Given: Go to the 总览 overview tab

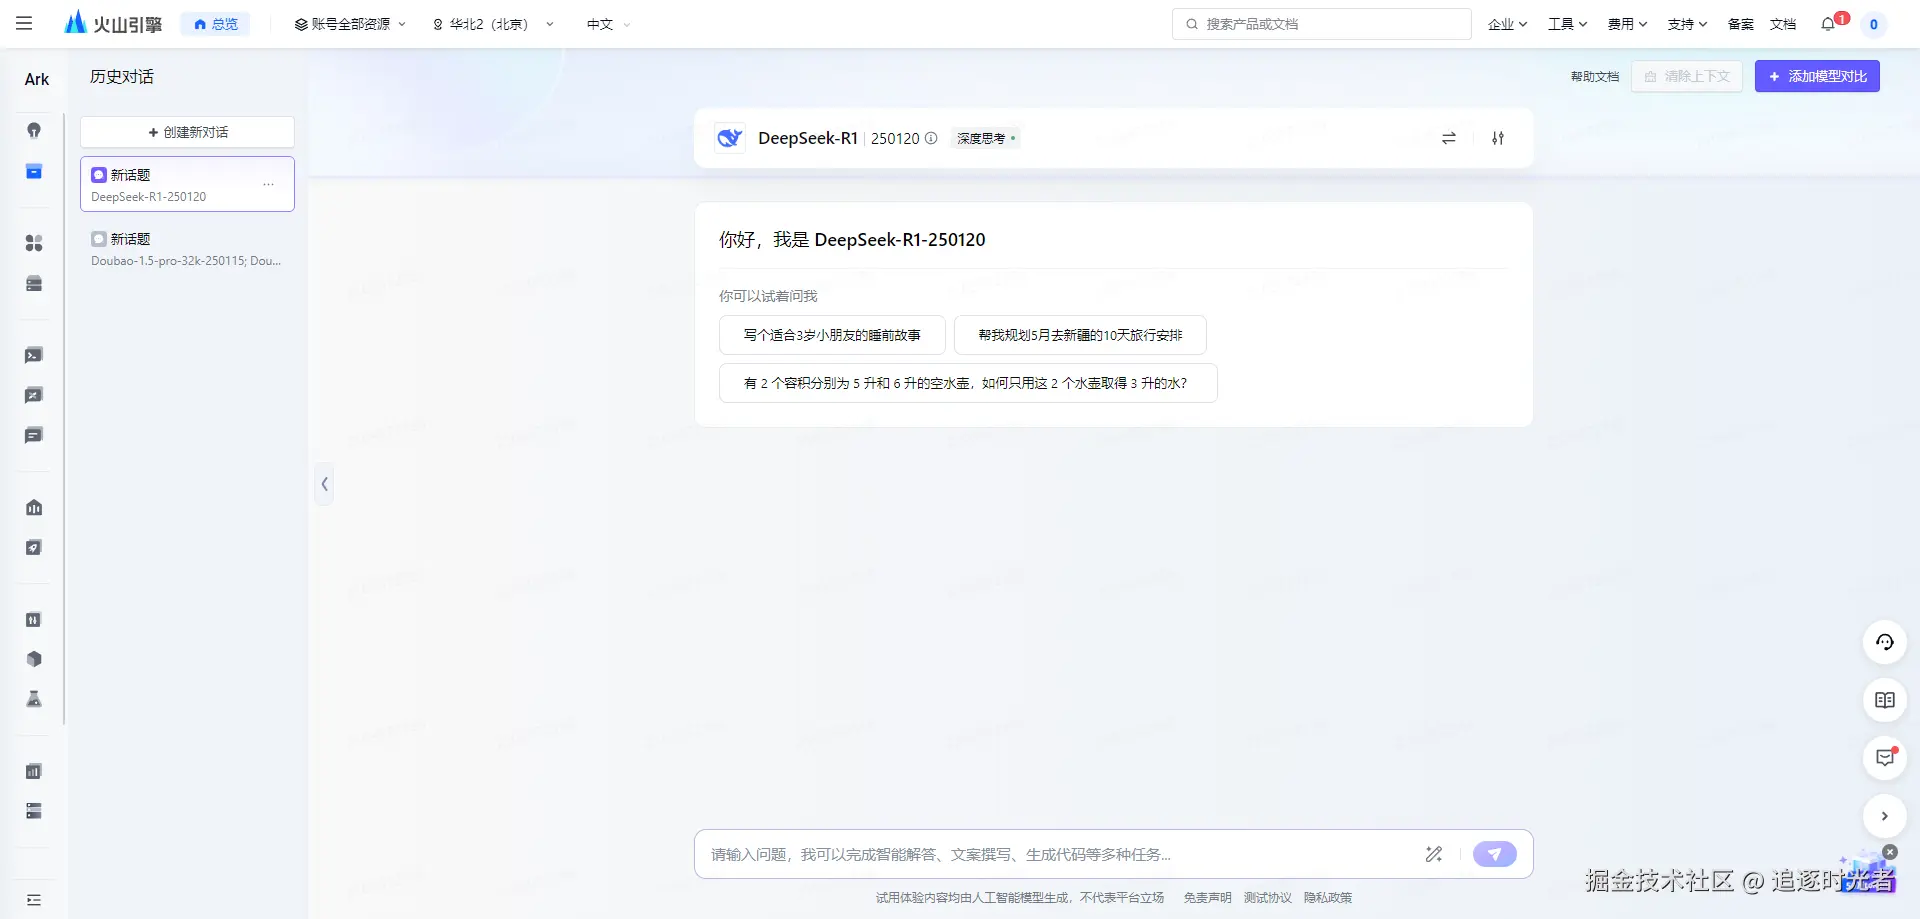Looking at the screenshot, I should click(x=216, y=24).
